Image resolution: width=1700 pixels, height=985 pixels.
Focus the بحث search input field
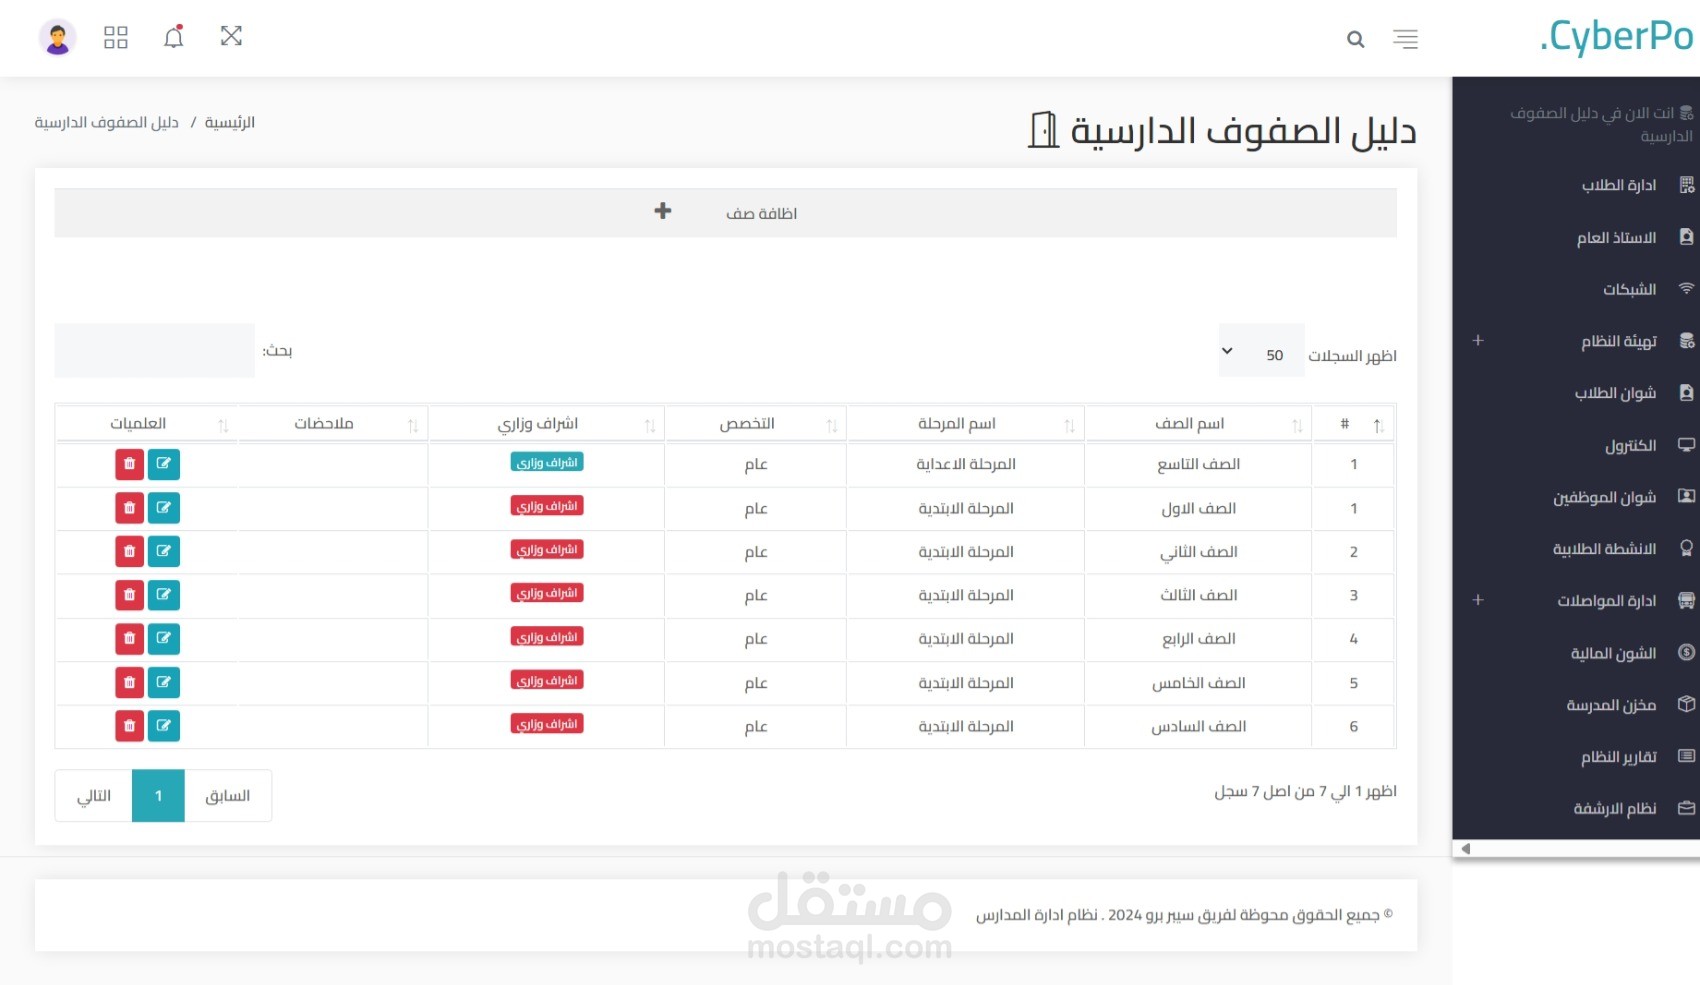[155, 350]
